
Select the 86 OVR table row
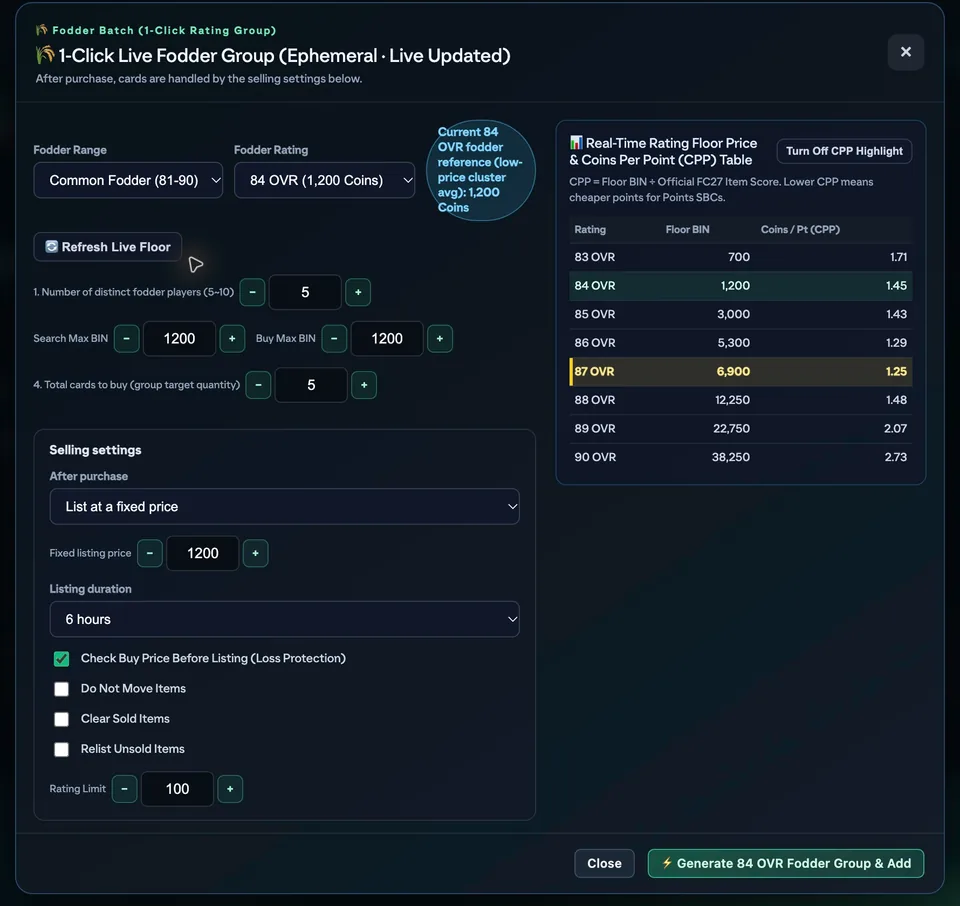(x=740, y=343)
